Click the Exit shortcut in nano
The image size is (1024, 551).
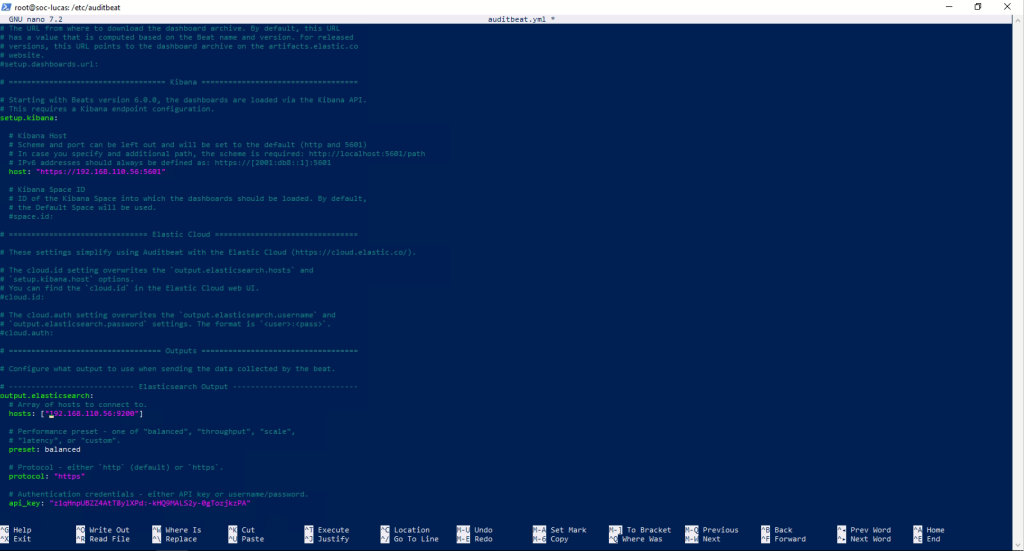[x=22, y=539]
